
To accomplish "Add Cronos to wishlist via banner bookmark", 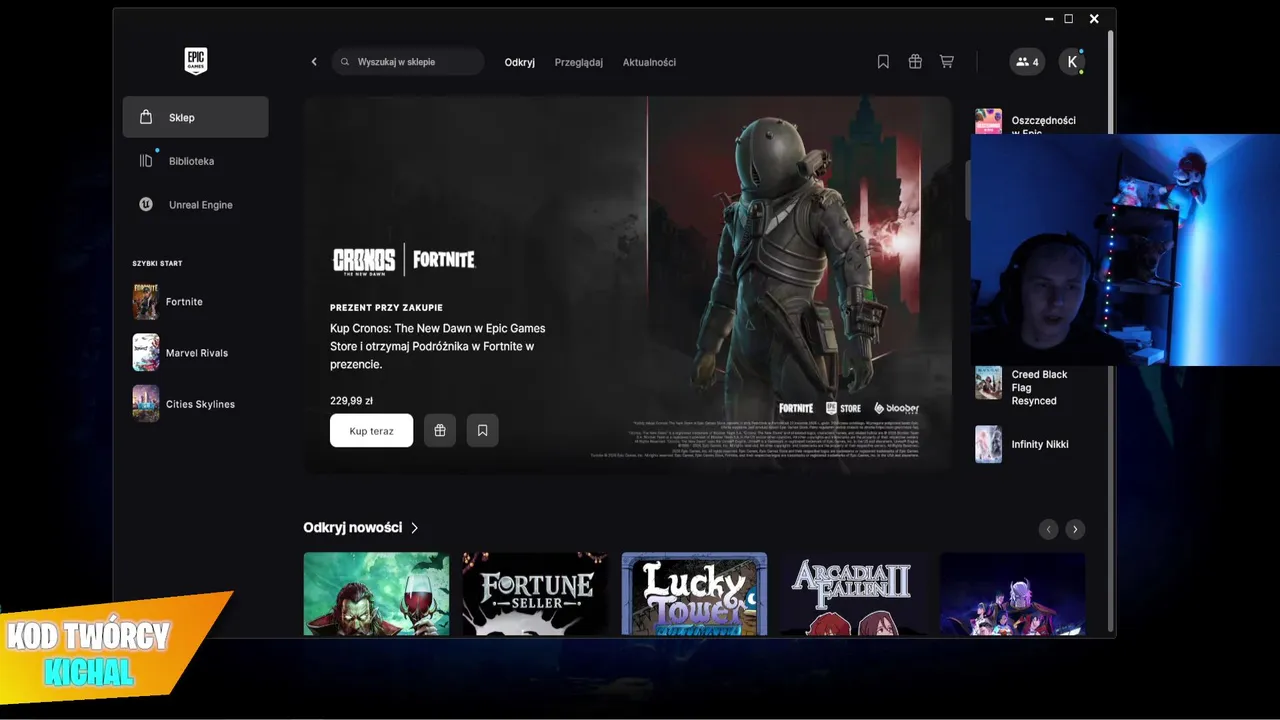I will pyautogui.click(x=482, y=431).
